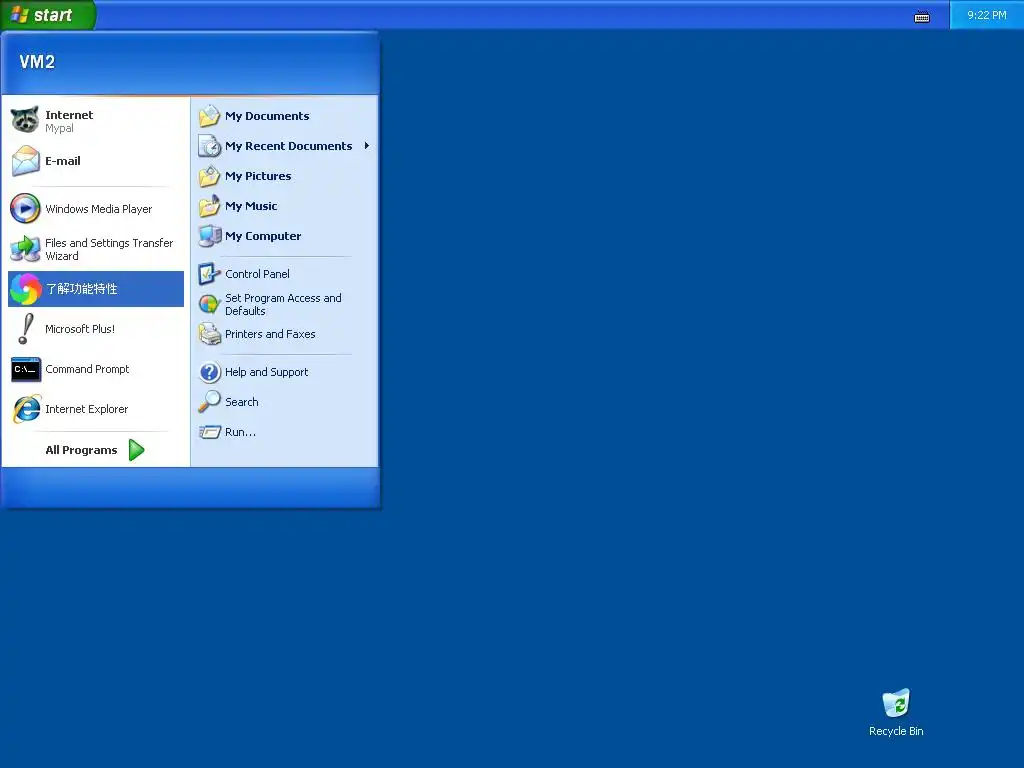The width and height of the screenshot is (1024, 768).
Task: Open the My Documents folder icon
Action: pyautogui.click(x=209, y=116)
